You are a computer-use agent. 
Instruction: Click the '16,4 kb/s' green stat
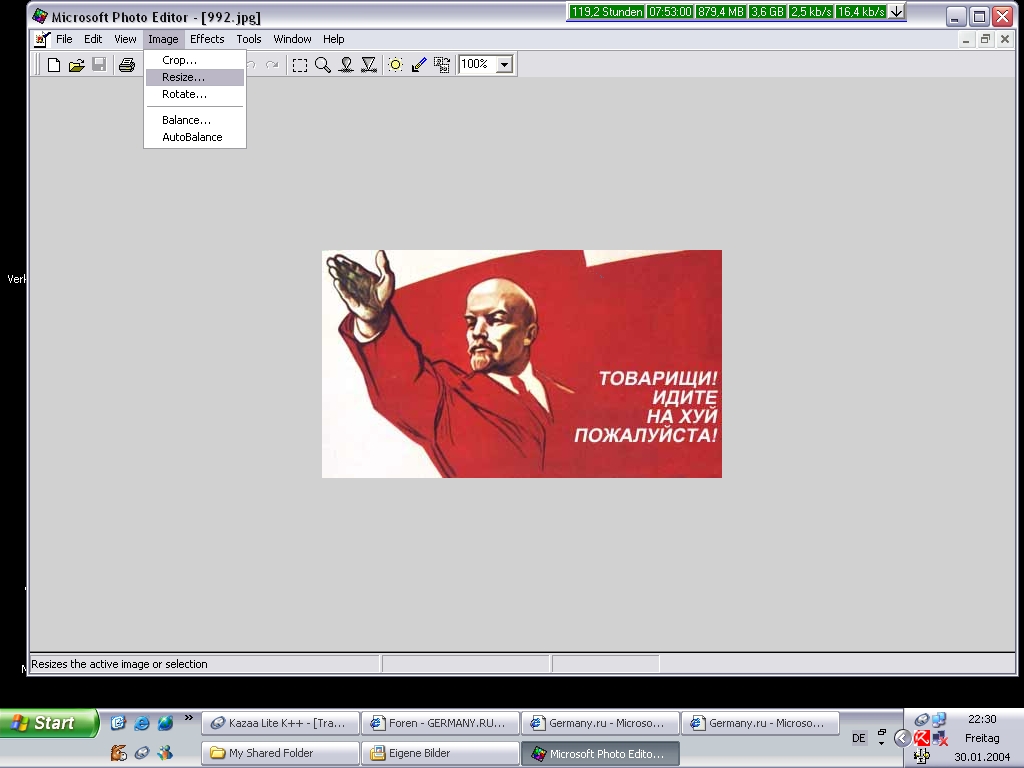click(x=861, y=12)
